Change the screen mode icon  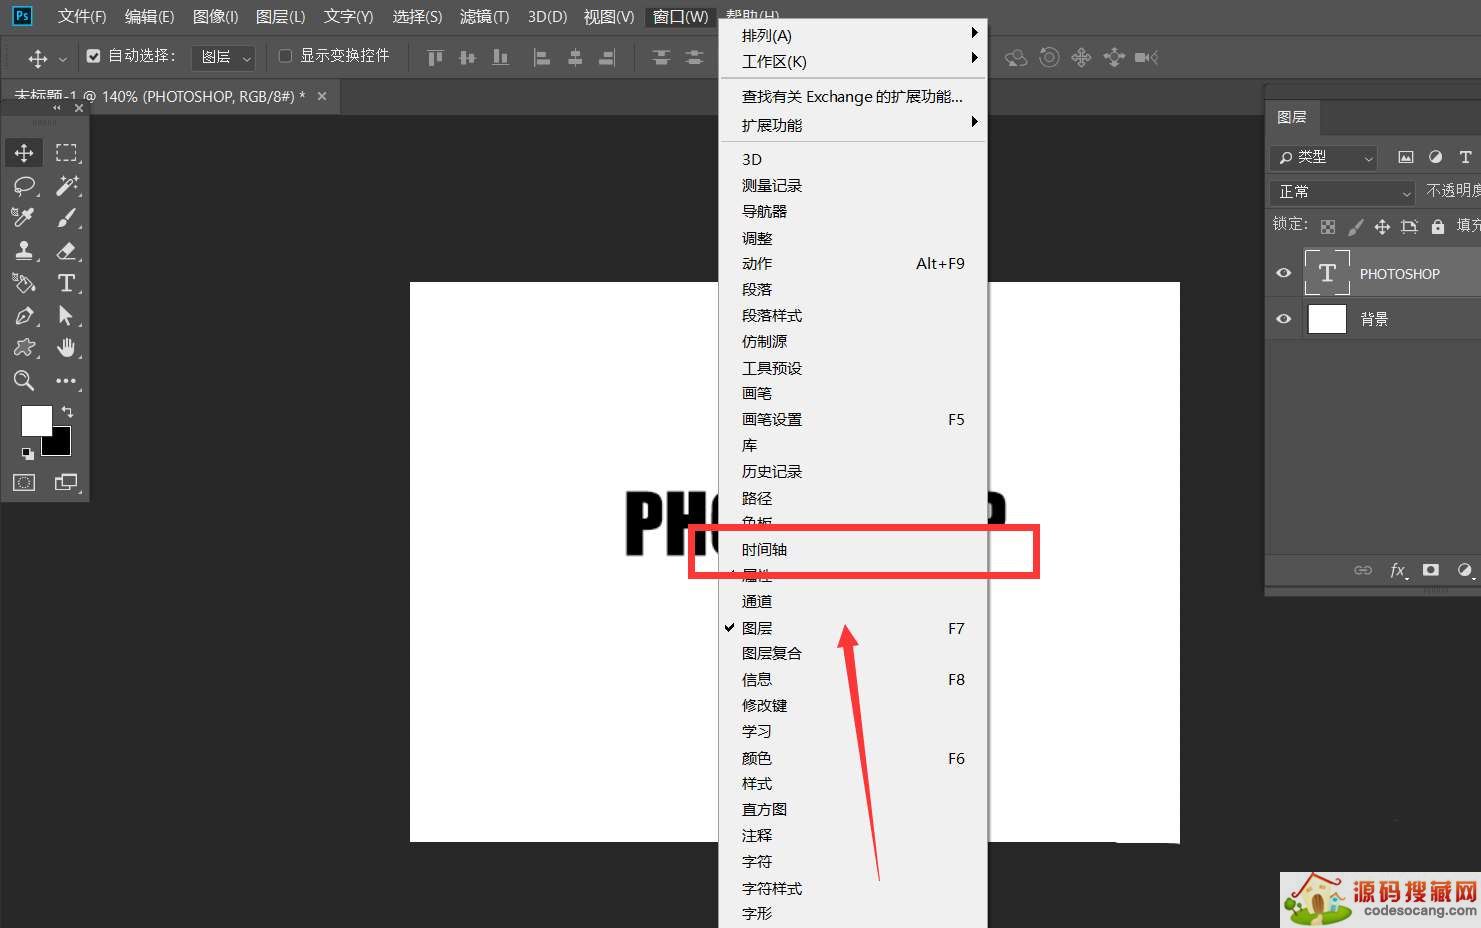tap(66, 482)
